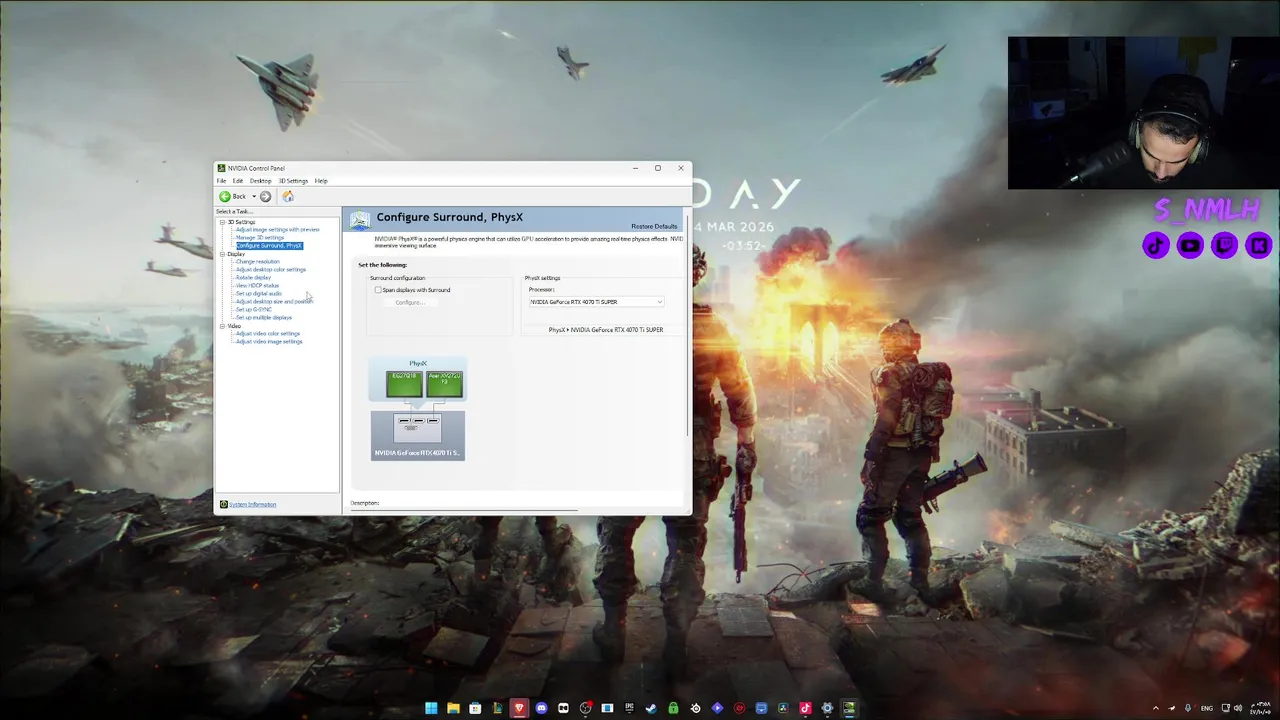
Task: Click Kick icon in stream overlay
Action: (x=1258, y=245)
